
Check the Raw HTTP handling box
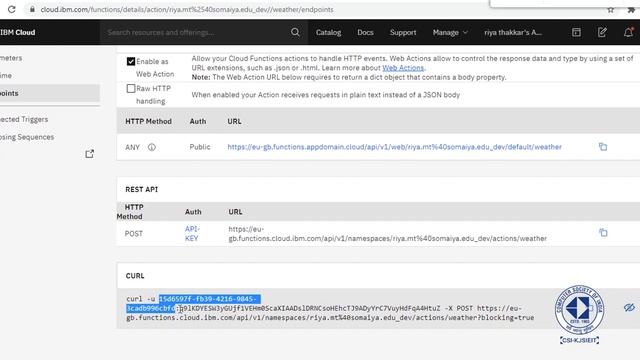click(131, 88)
